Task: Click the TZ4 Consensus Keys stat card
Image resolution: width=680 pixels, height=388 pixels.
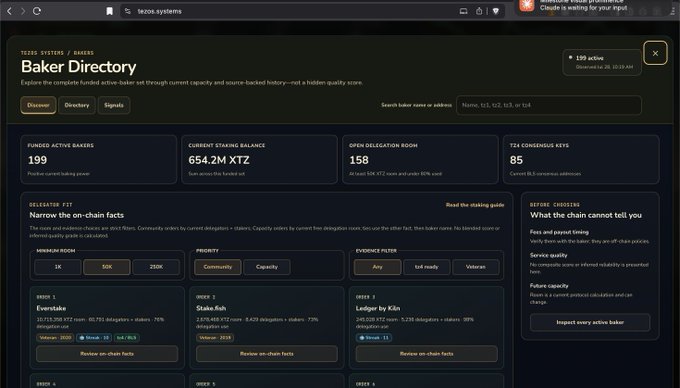Action: pos(581,159)
